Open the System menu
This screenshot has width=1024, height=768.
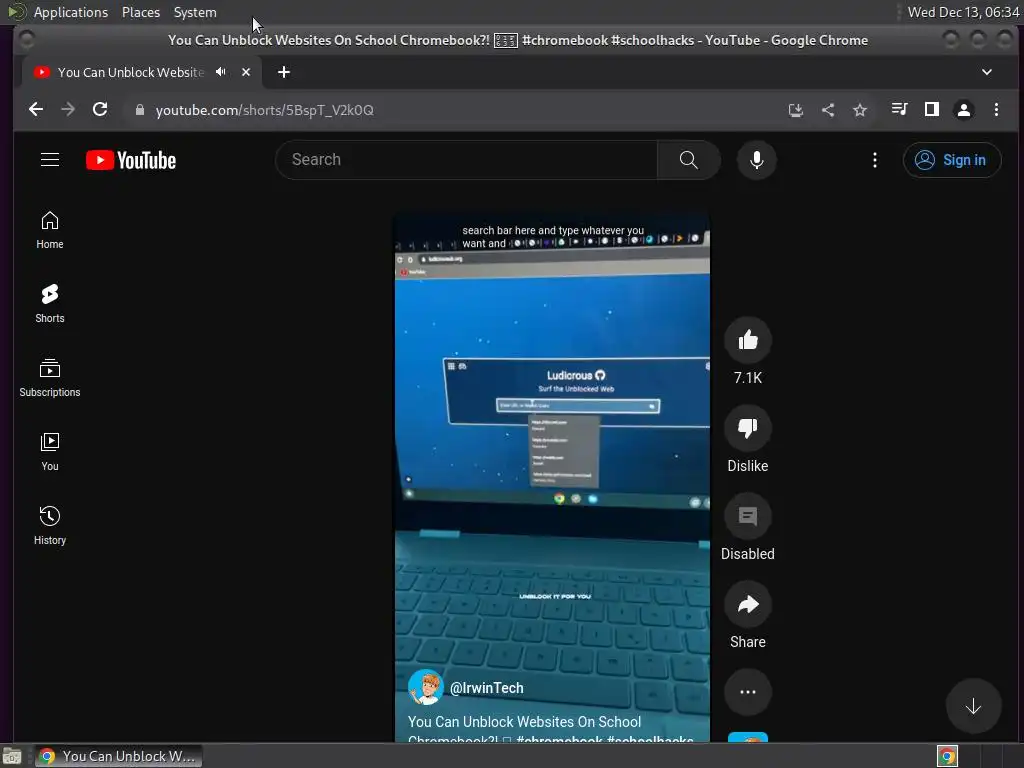point(195,12)
